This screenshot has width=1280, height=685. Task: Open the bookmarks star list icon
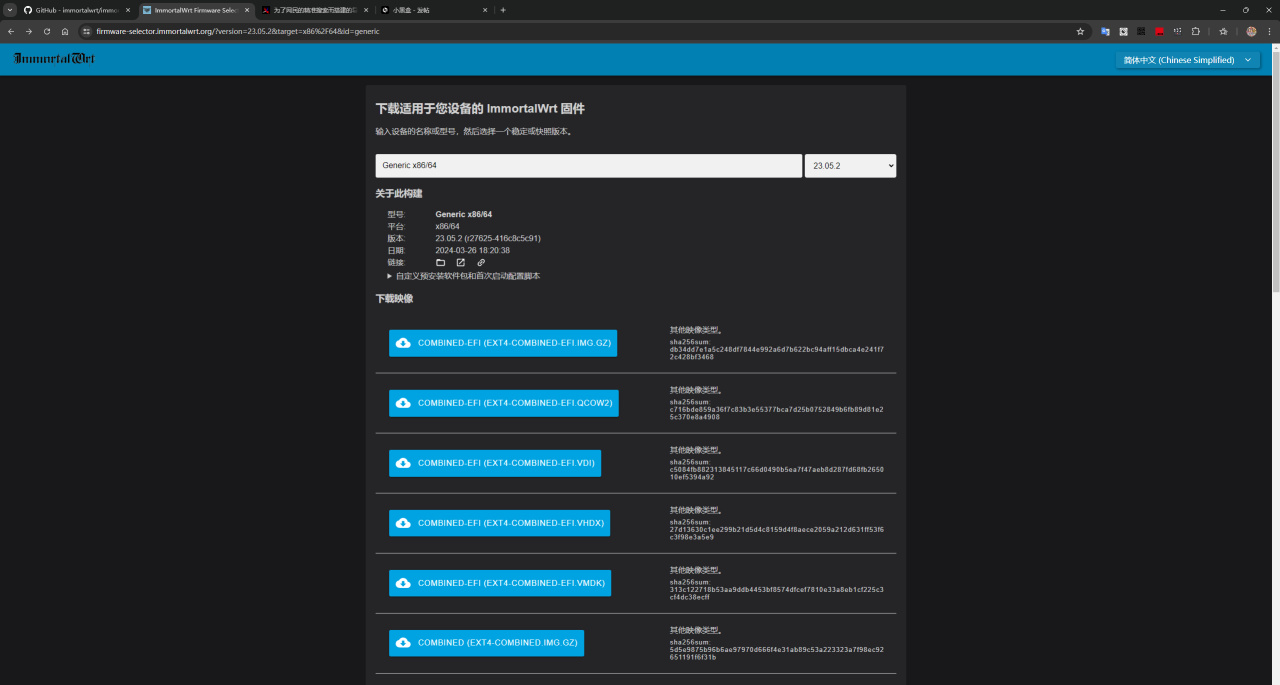tap(1223, 31)
